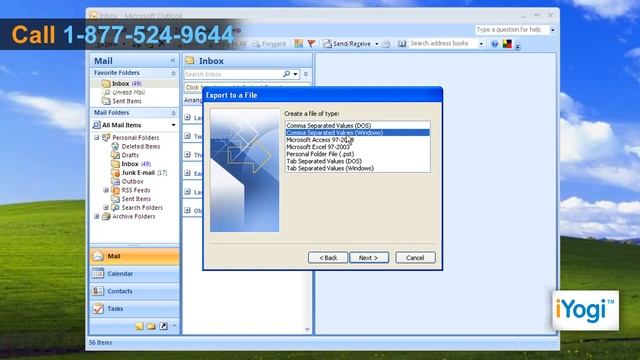Expand the query builder next to Search Inbox
Screen dimensions: 640x360
(x=306, y=74)
